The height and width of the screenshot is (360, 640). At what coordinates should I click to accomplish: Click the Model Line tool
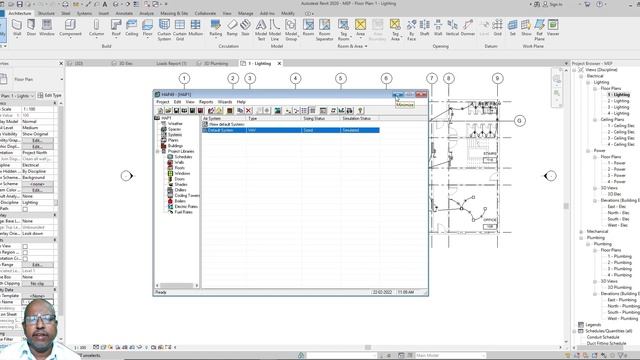275,29
